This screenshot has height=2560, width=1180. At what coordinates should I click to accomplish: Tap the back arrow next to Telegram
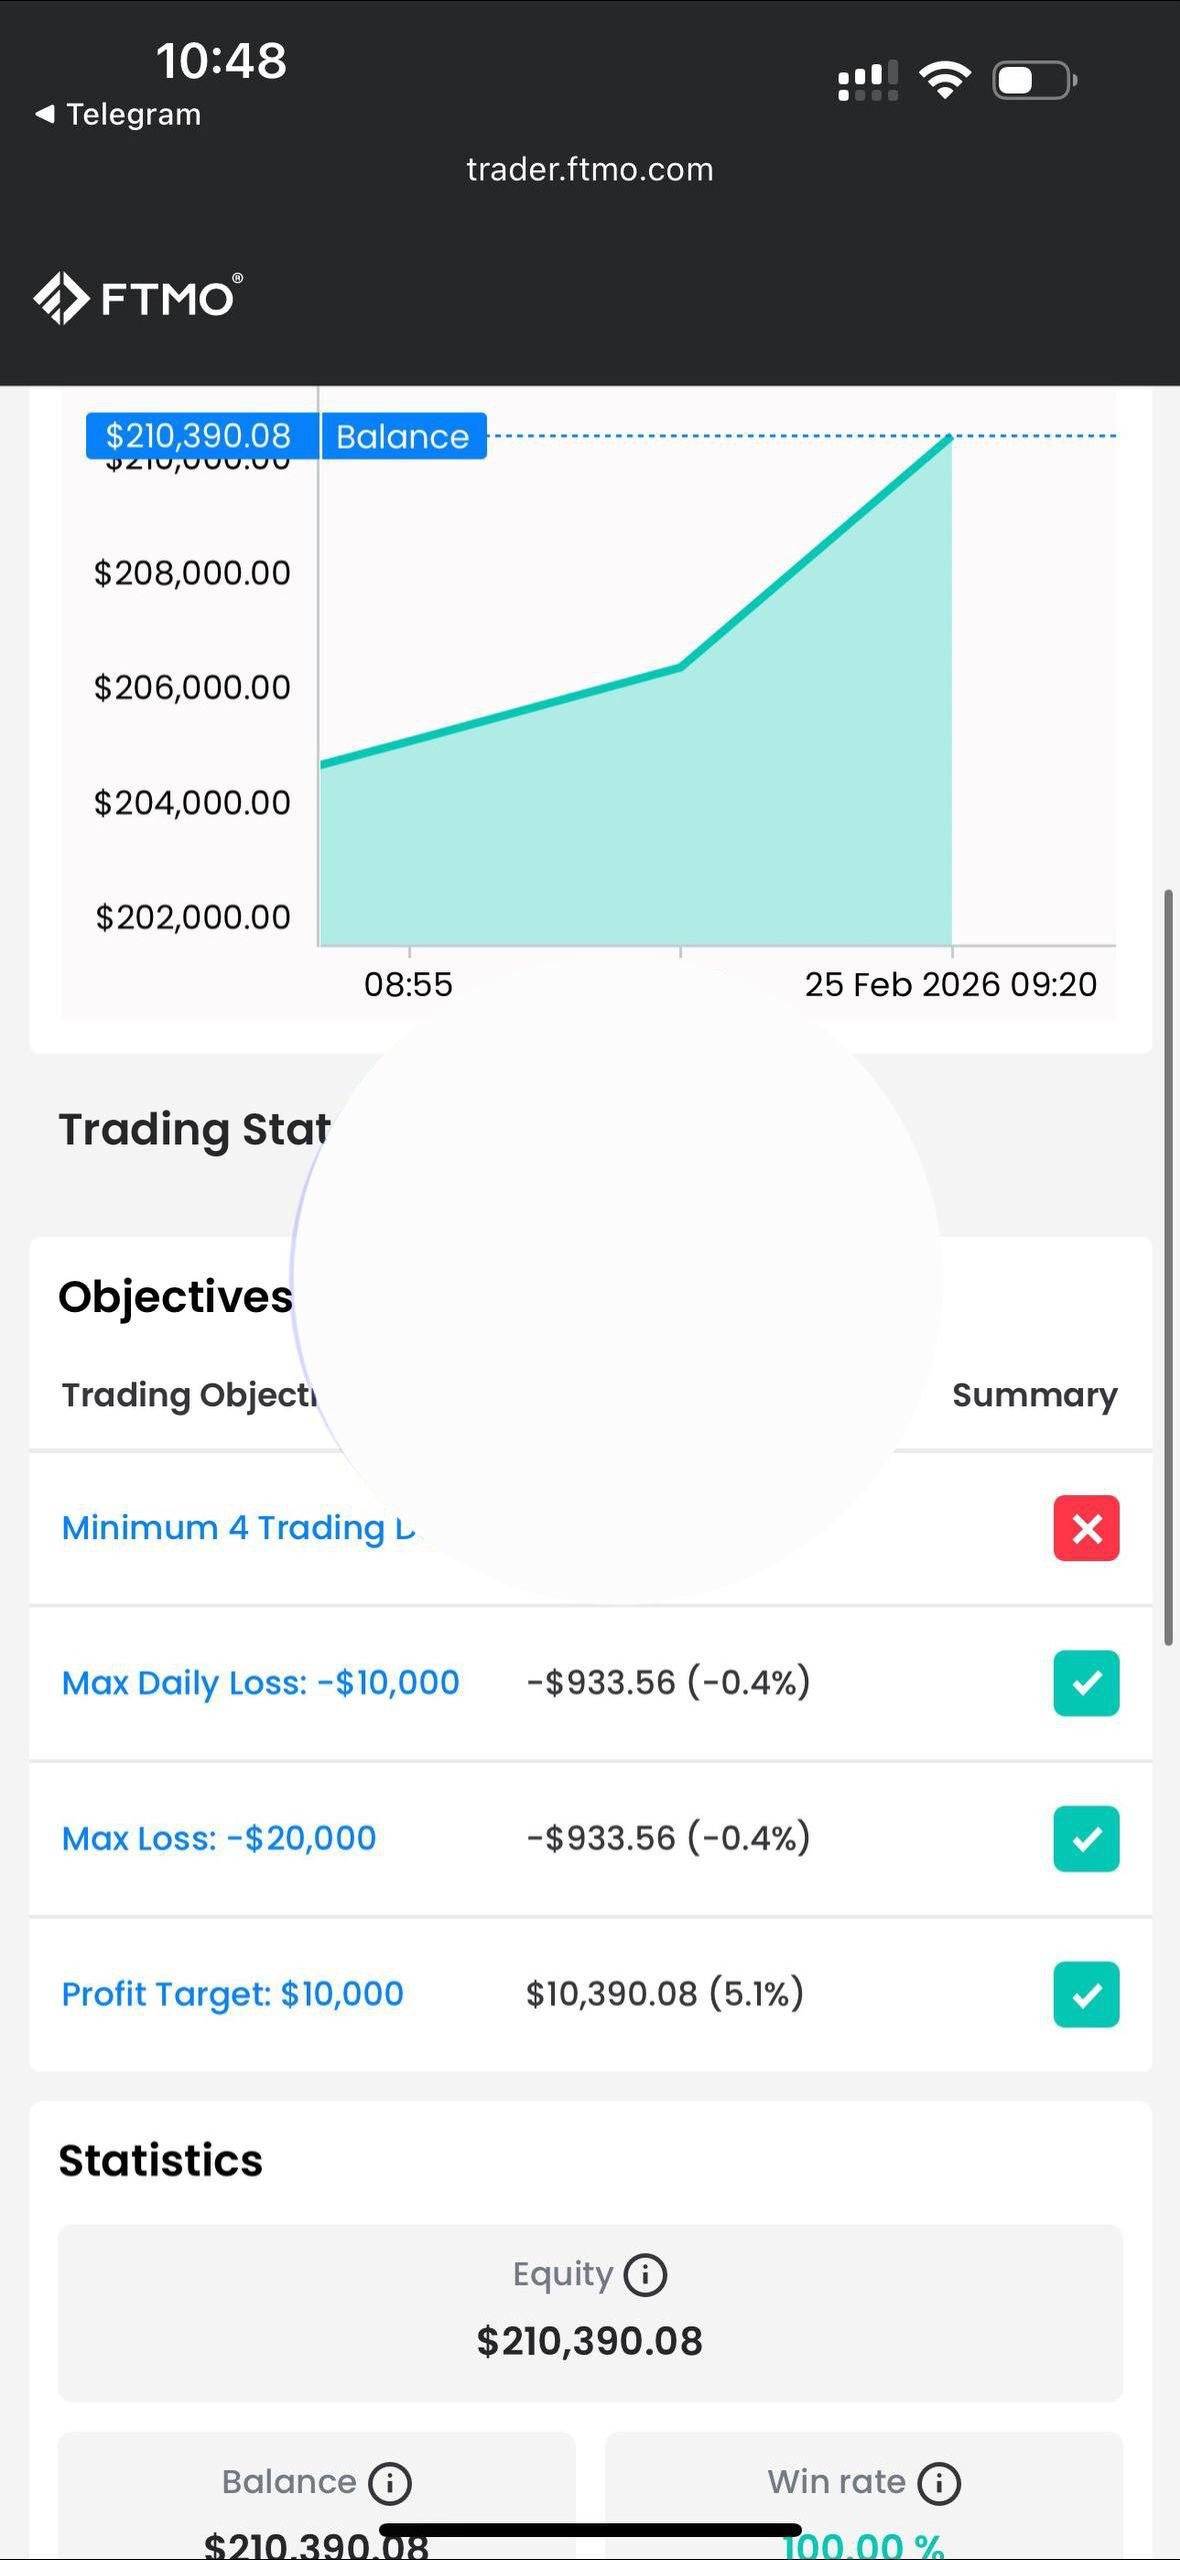tap(44, 114)
